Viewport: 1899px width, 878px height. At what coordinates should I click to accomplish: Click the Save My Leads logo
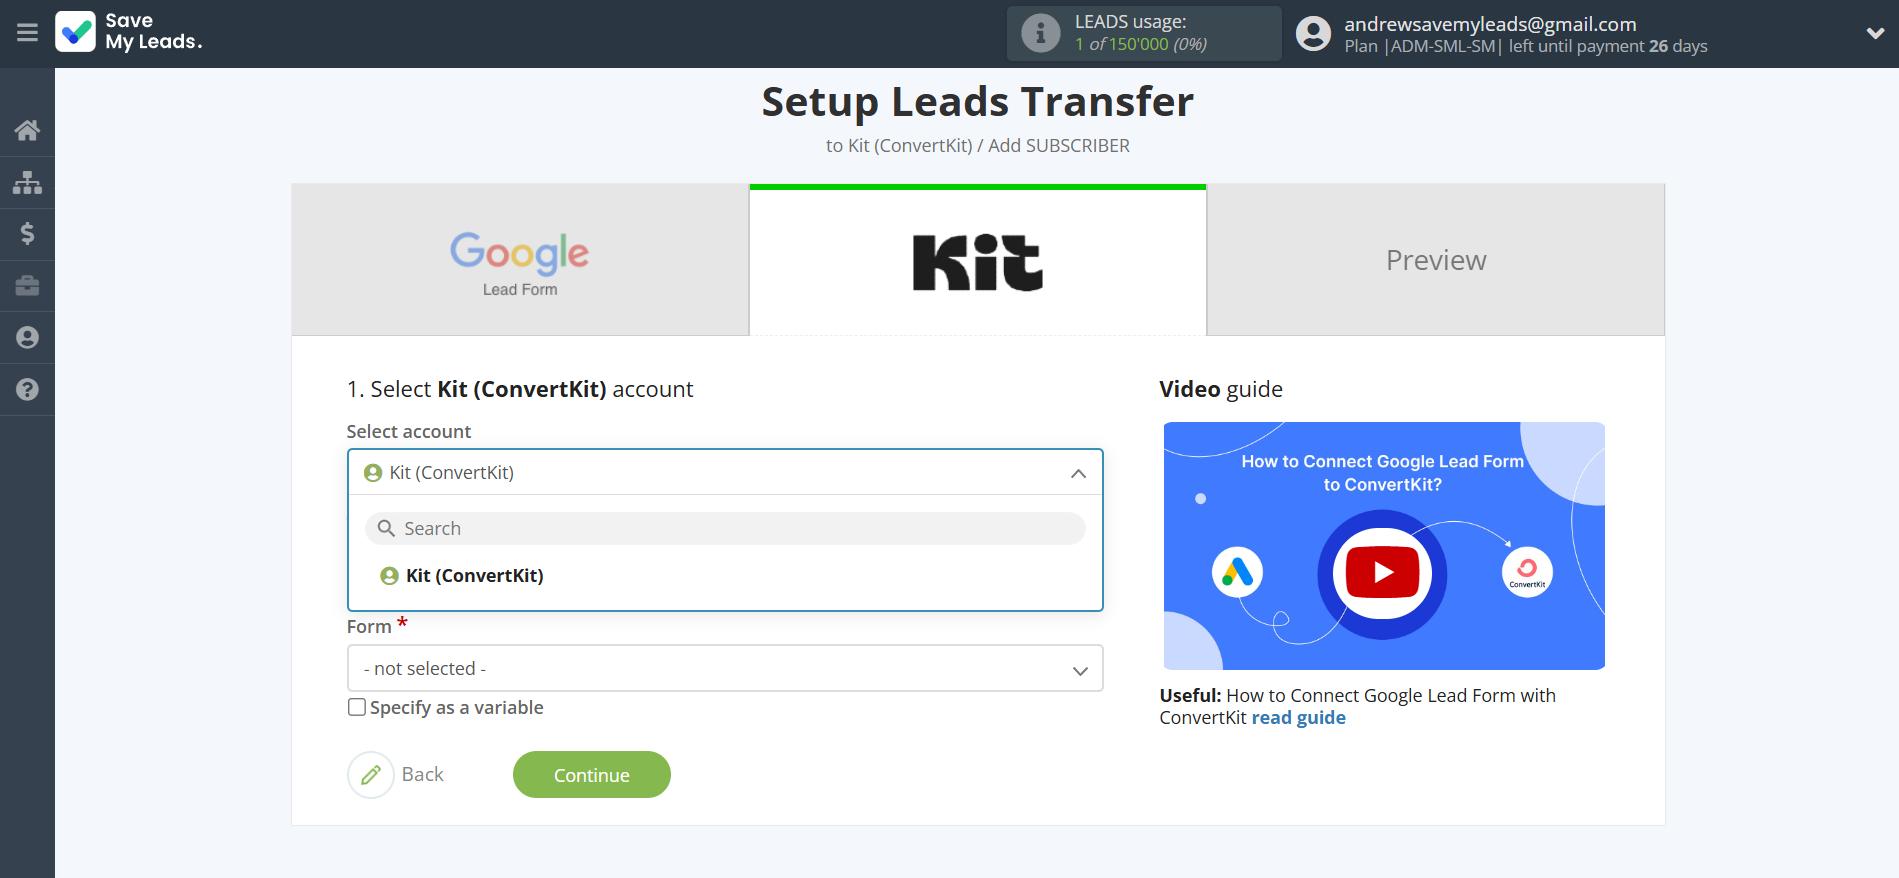click(x=129, y=32)
